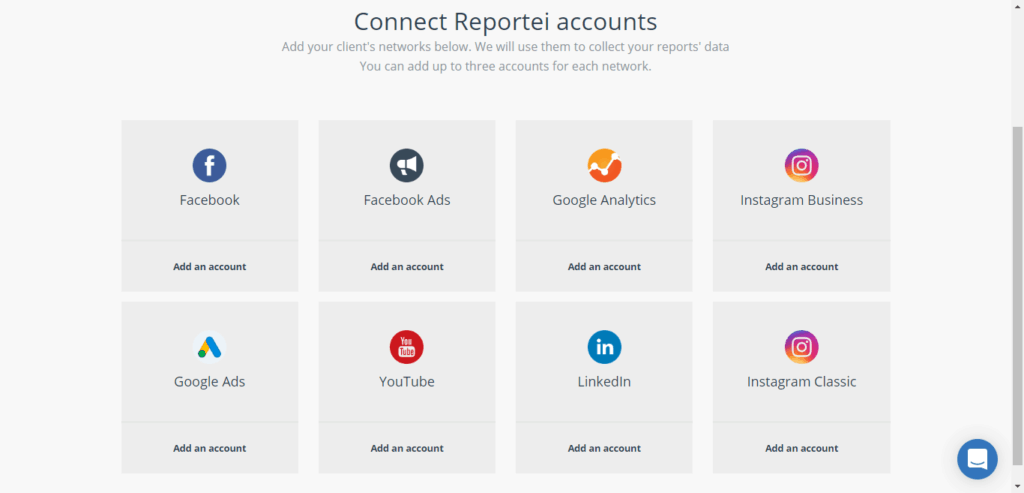Click the LinkedIn logo icon
This screenshot has width=1024, height=493.
[604, 347]
